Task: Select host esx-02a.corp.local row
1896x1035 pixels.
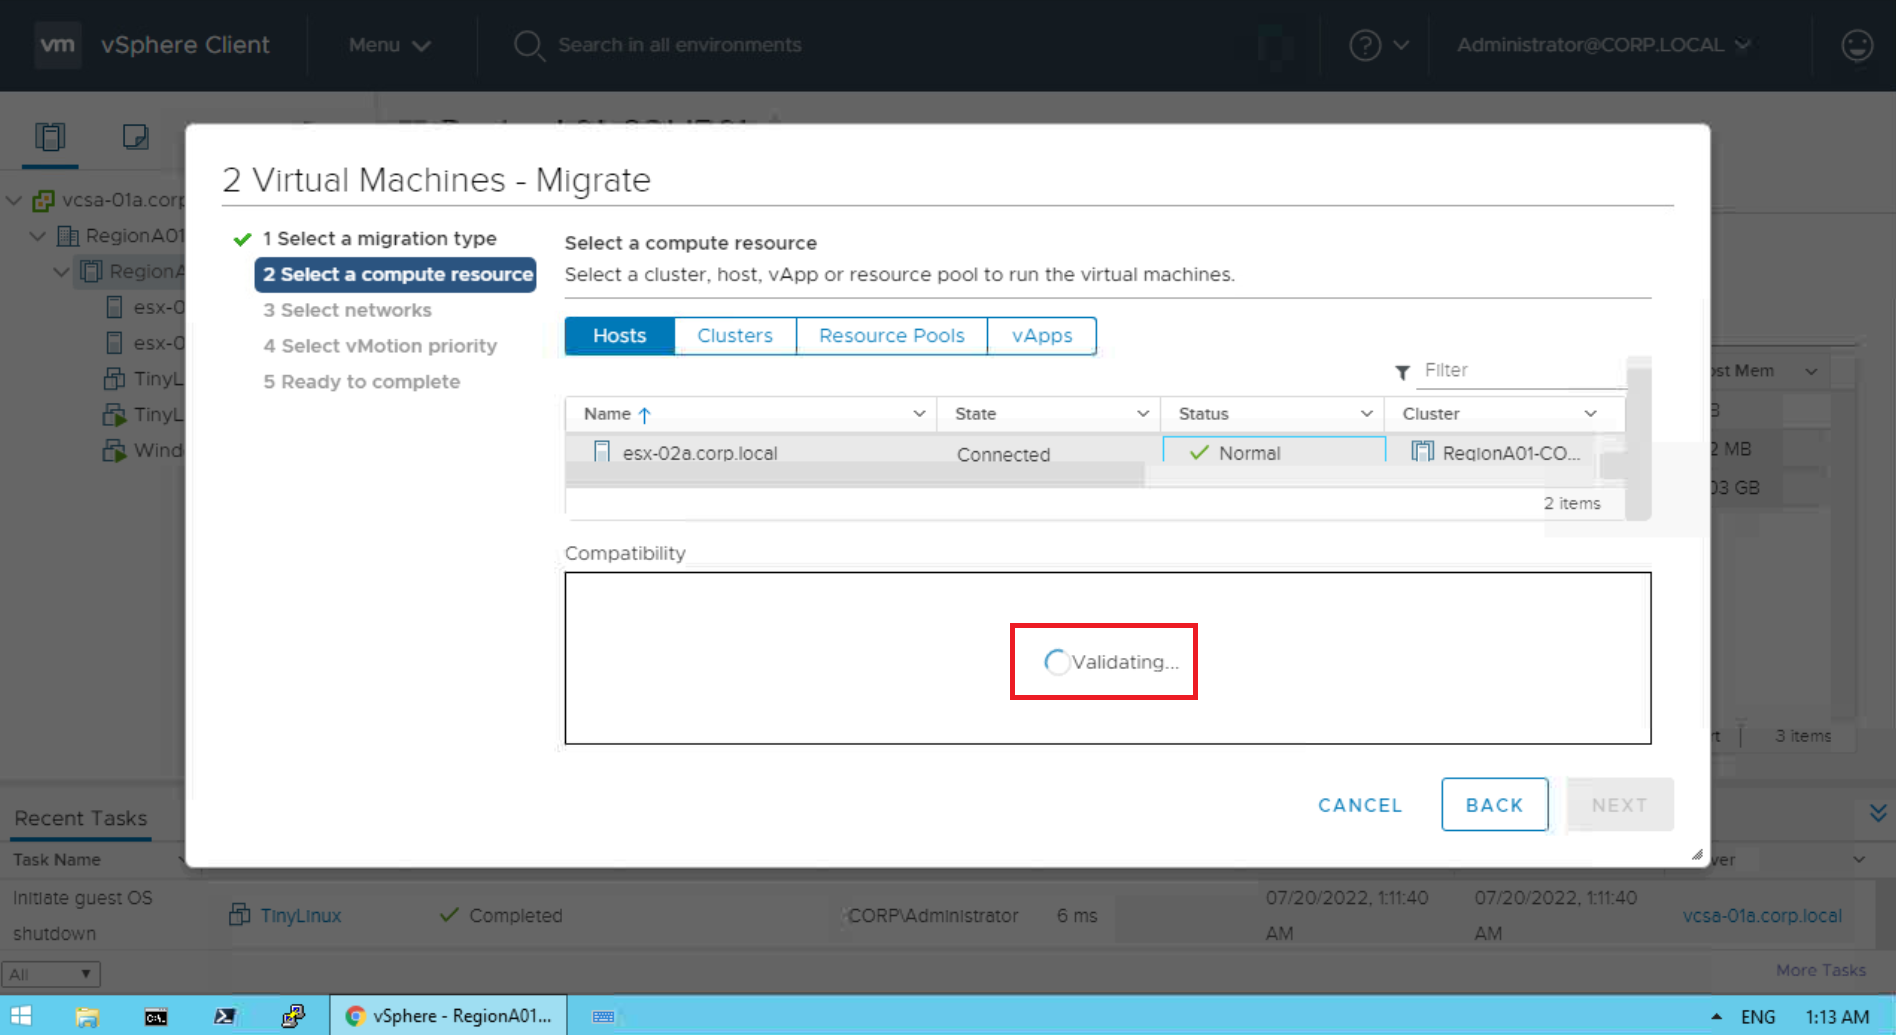Action: coord(1094,452)
